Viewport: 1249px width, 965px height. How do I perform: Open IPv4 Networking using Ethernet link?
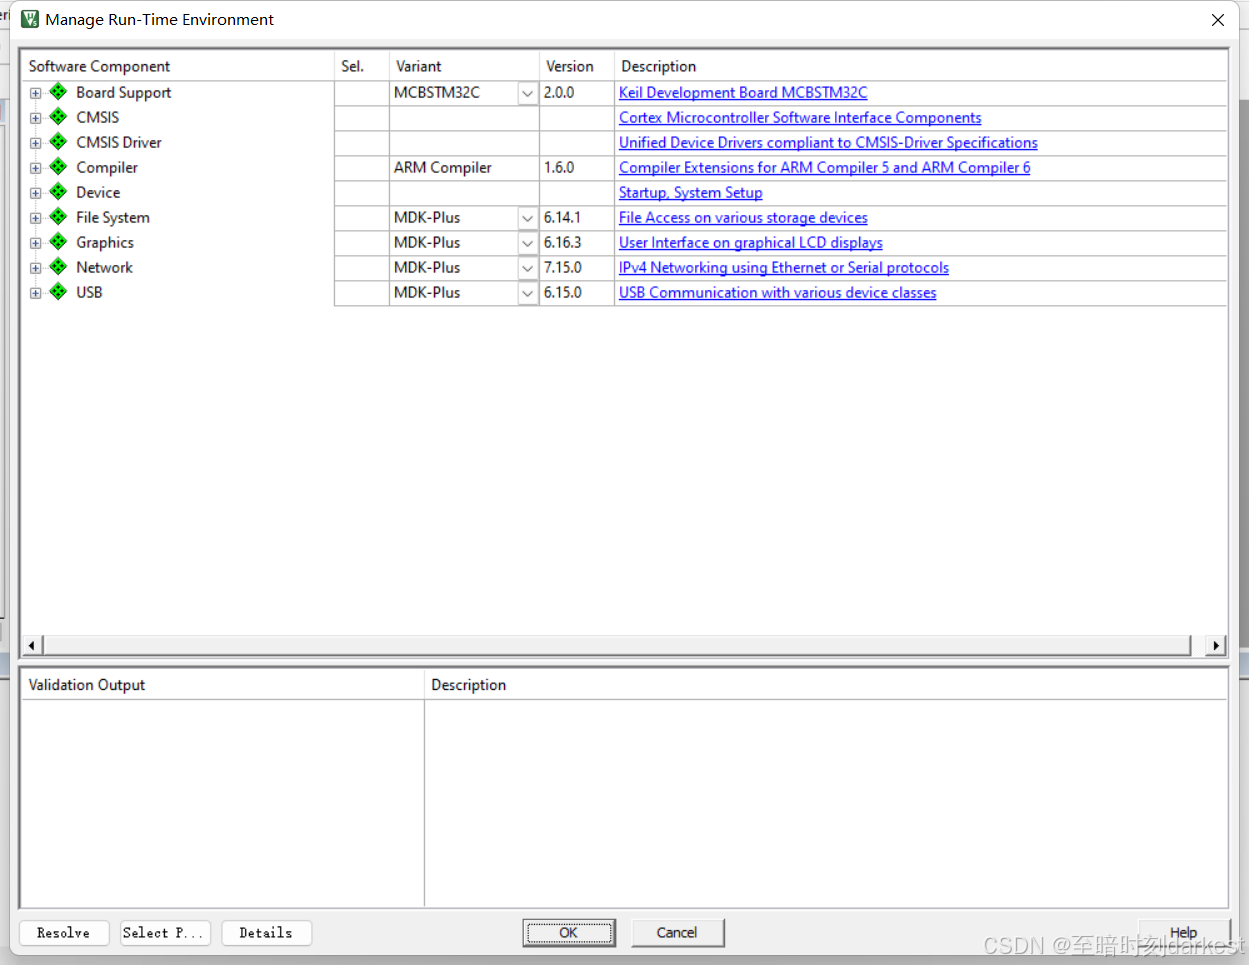[784, 267]
